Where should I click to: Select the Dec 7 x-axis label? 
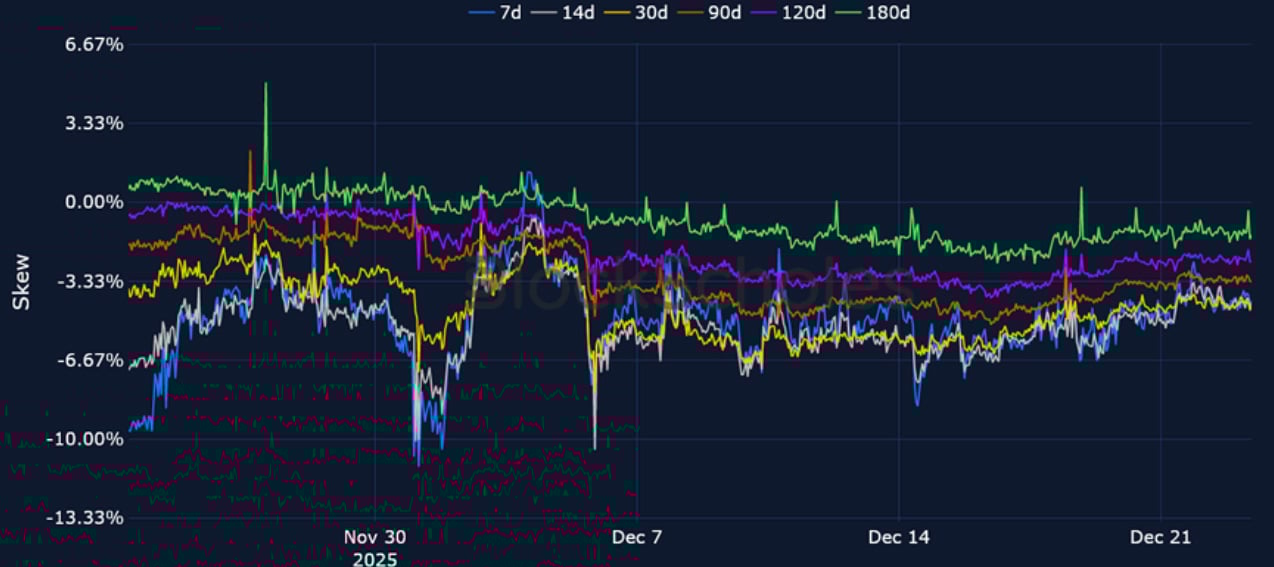637,537
